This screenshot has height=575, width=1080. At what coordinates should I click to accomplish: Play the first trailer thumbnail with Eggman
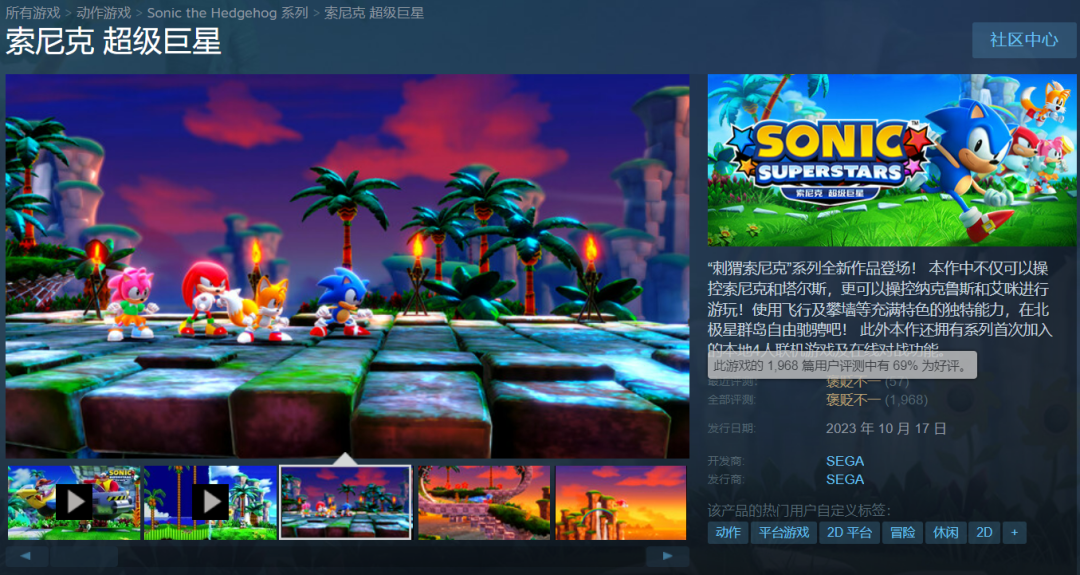coord(74,503)
